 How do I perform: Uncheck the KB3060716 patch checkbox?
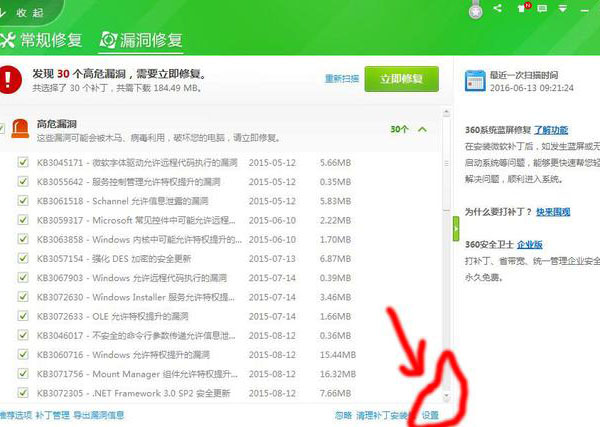tap(23, 354)
